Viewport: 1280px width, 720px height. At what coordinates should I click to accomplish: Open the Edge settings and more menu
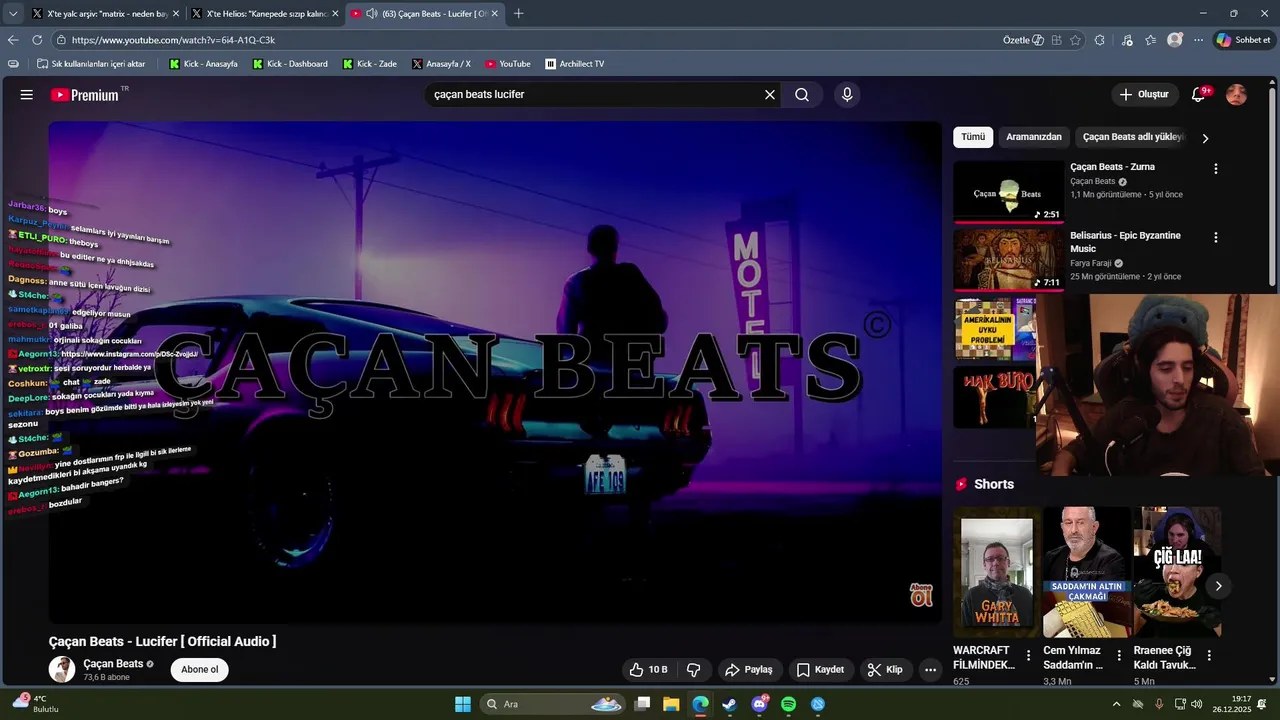coord(1198,40)
